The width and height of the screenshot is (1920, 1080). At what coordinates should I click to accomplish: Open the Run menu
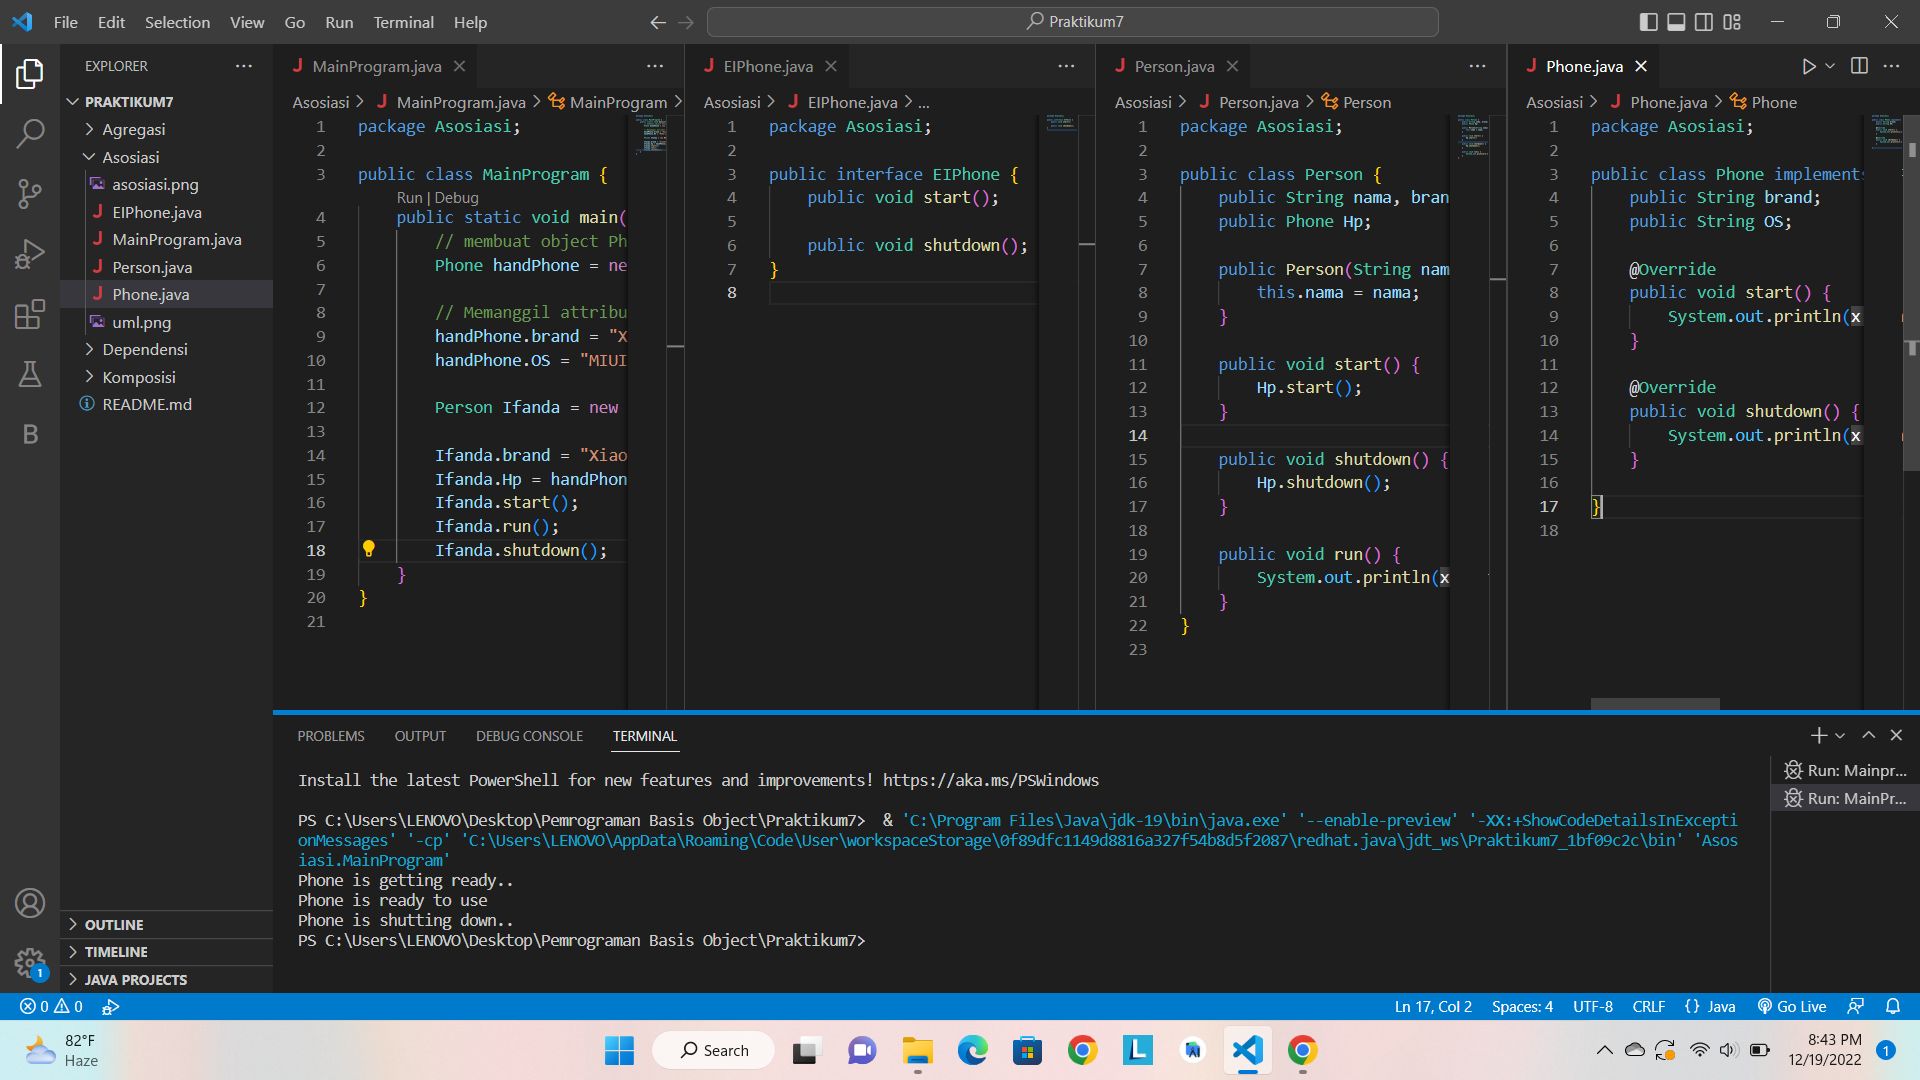tap(338, 22)
